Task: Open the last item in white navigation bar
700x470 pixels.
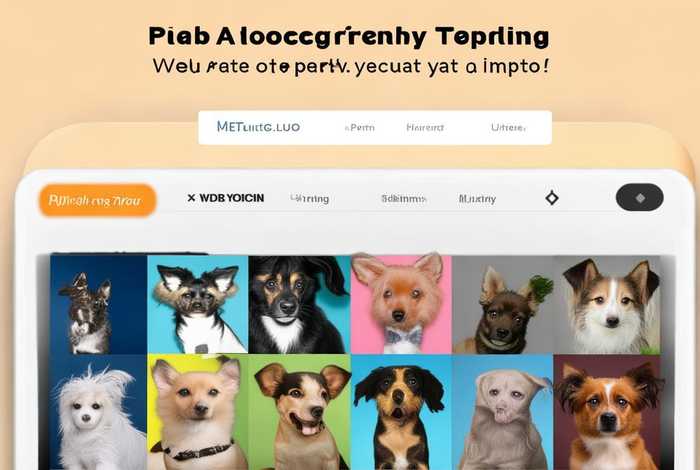Action: 508,128
